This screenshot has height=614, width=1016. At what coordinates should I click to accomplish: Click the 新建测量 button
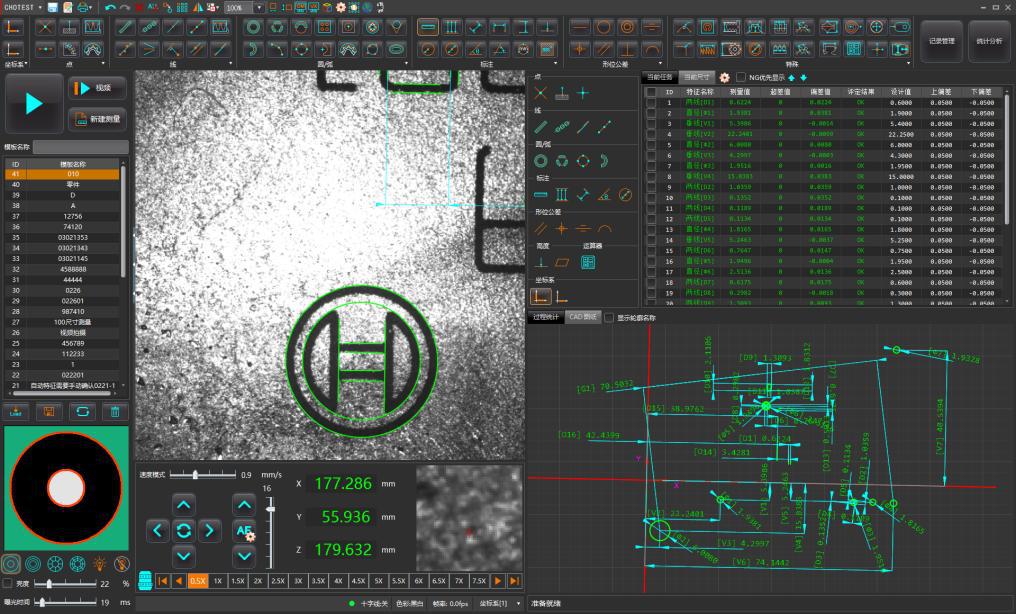pyautogui.click(x=98, y=120)
